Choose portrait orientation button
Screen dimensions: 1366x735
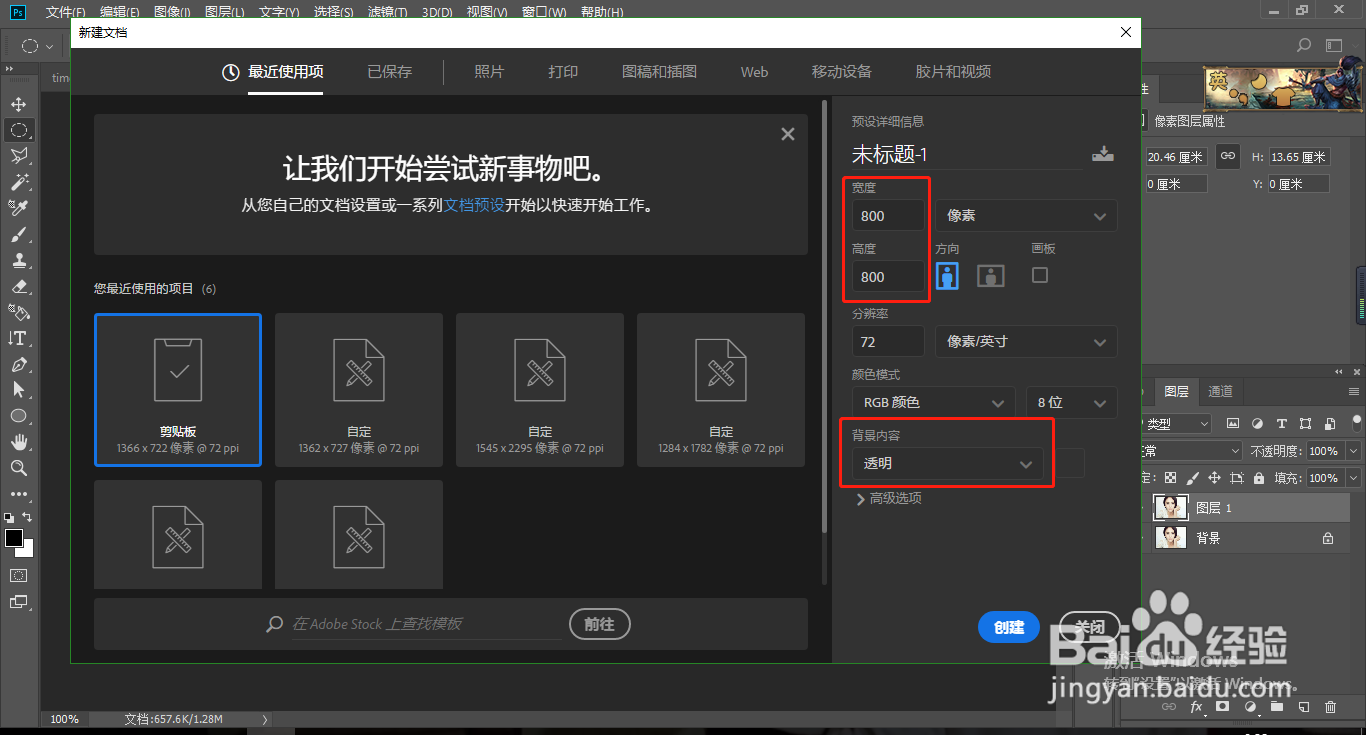(947, 276)
